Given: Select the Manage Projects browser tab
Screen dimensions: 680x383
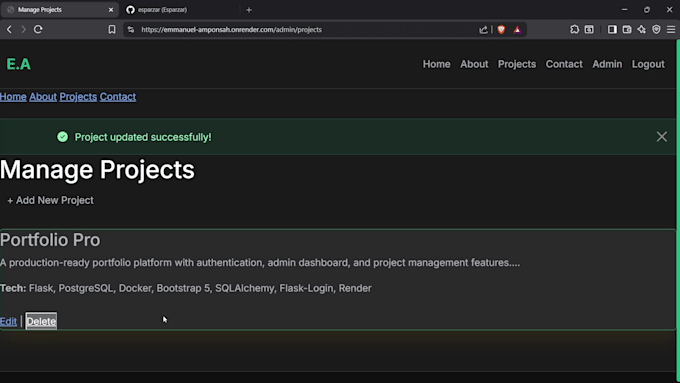Looking at the screenshot, I should pyautogui.click(x=59, y=10).
